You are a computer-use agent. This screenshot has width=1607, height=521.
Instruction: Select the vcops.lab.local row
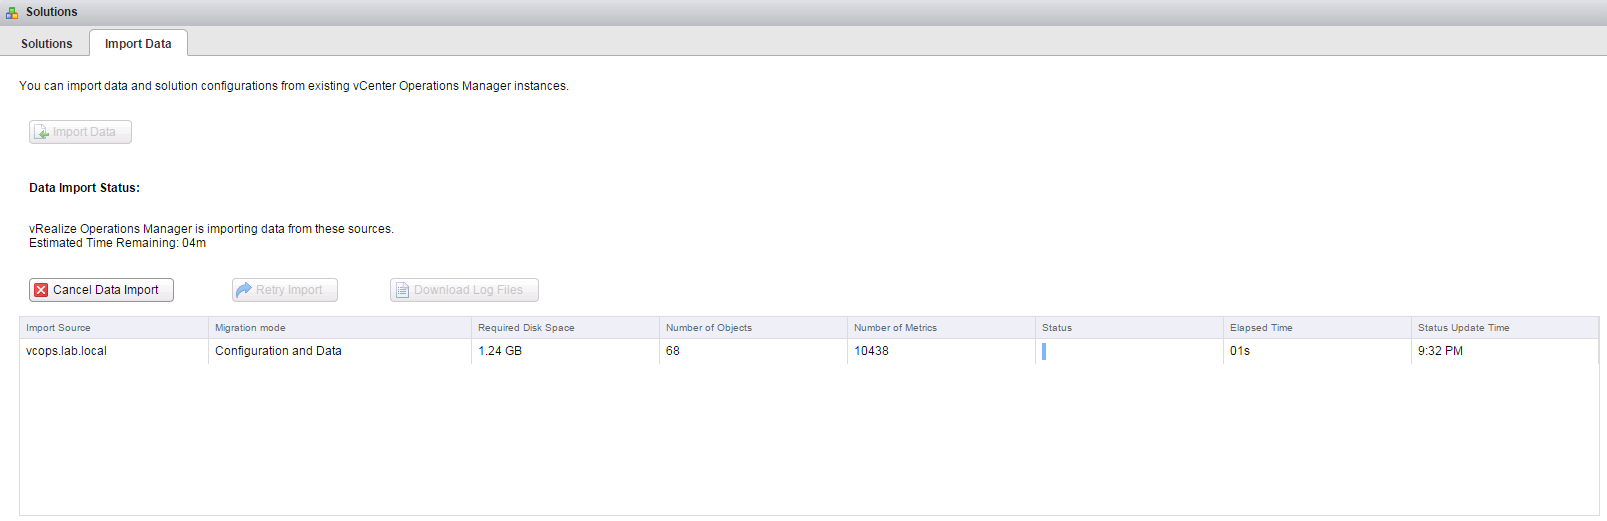[x=809, y=351]
